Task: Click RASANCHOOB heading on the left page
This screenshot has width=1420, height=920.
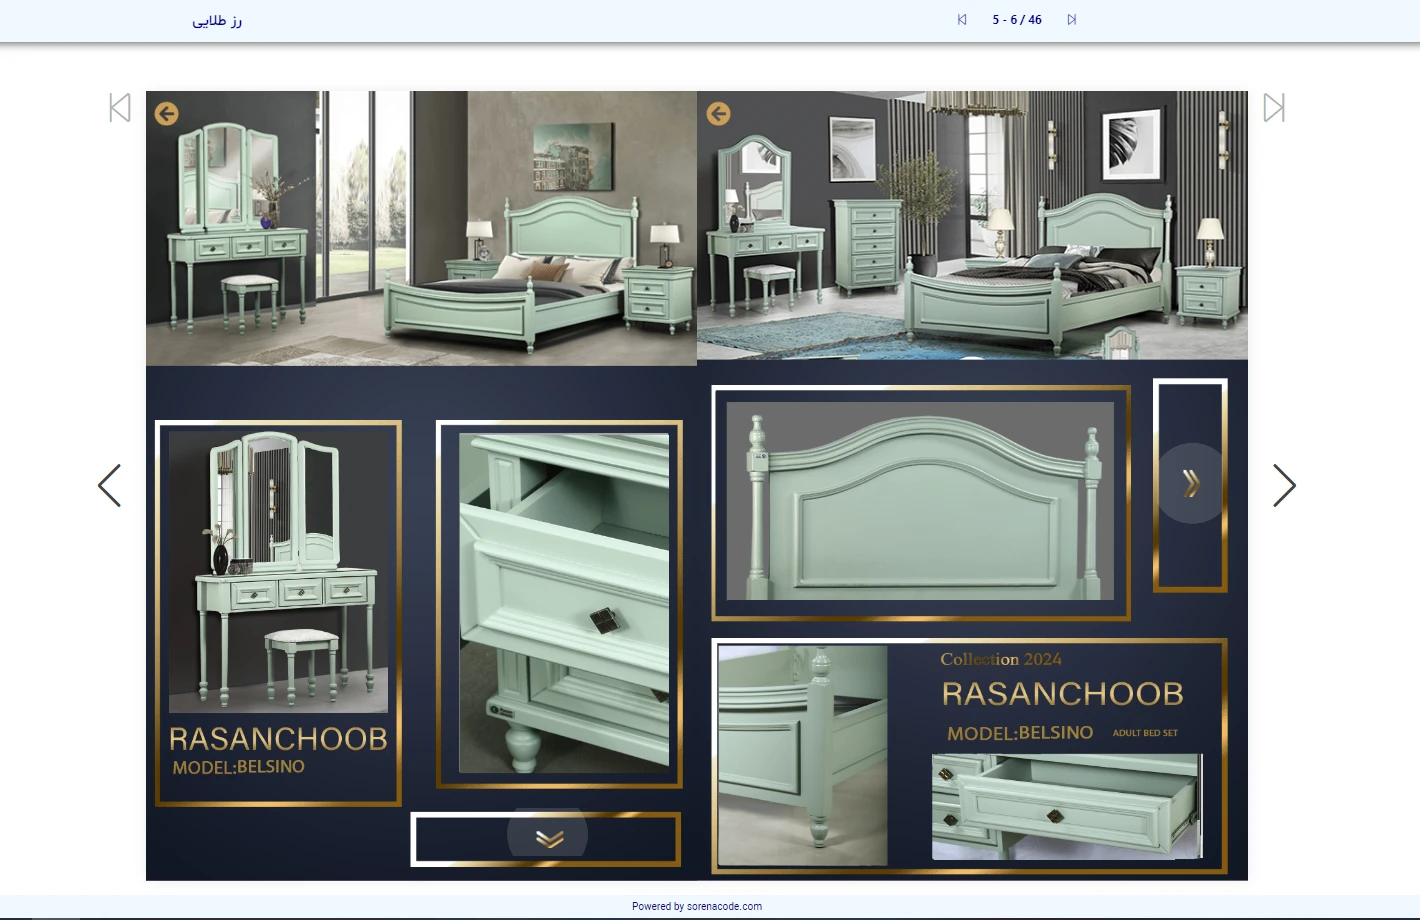Action: [x=278, y=739]
